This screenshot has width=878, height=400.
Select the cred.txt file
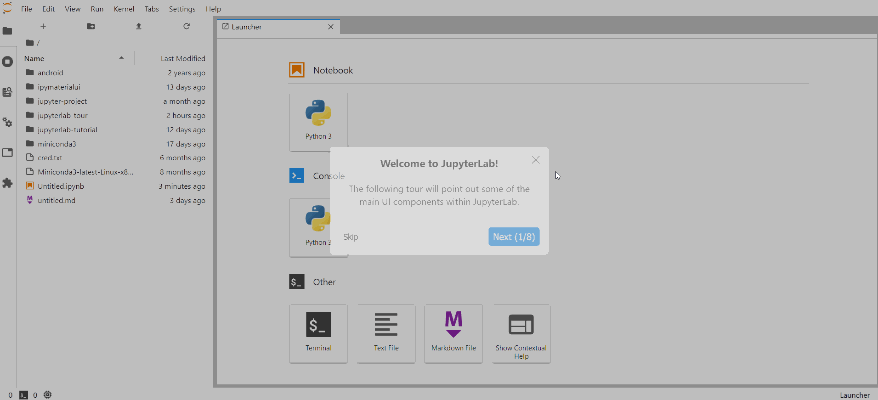pos(114,158)
